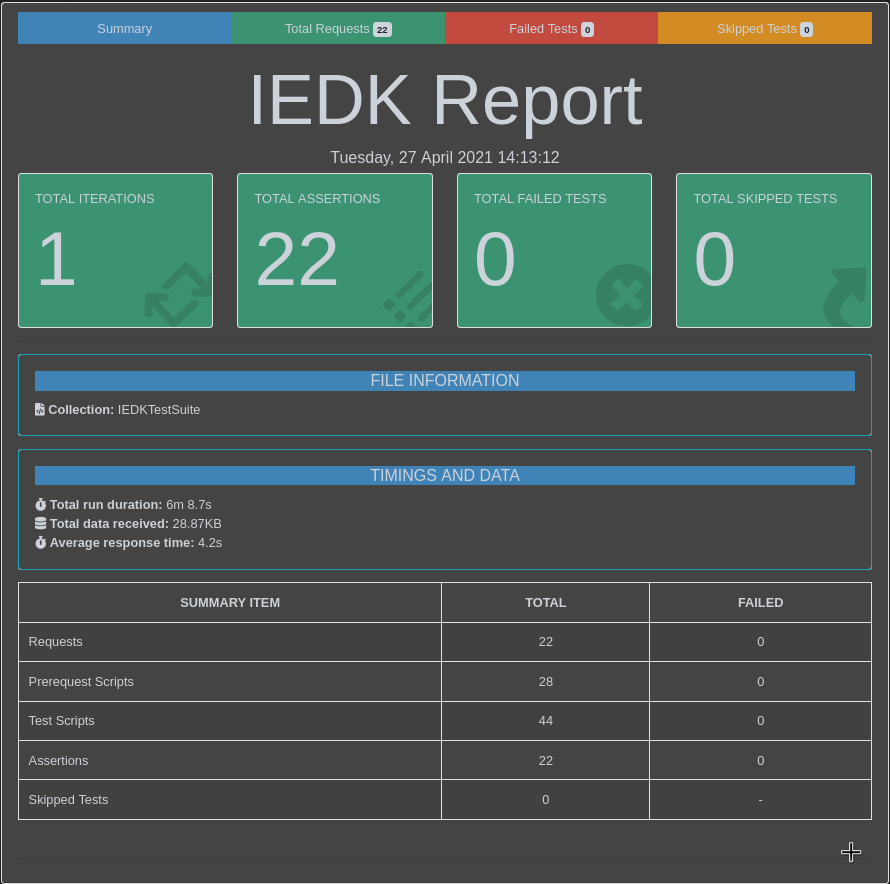Click the stopwatch icon beside Average response time
The height and width of the screenshot is (884, 890).
[x=40, y=542]
